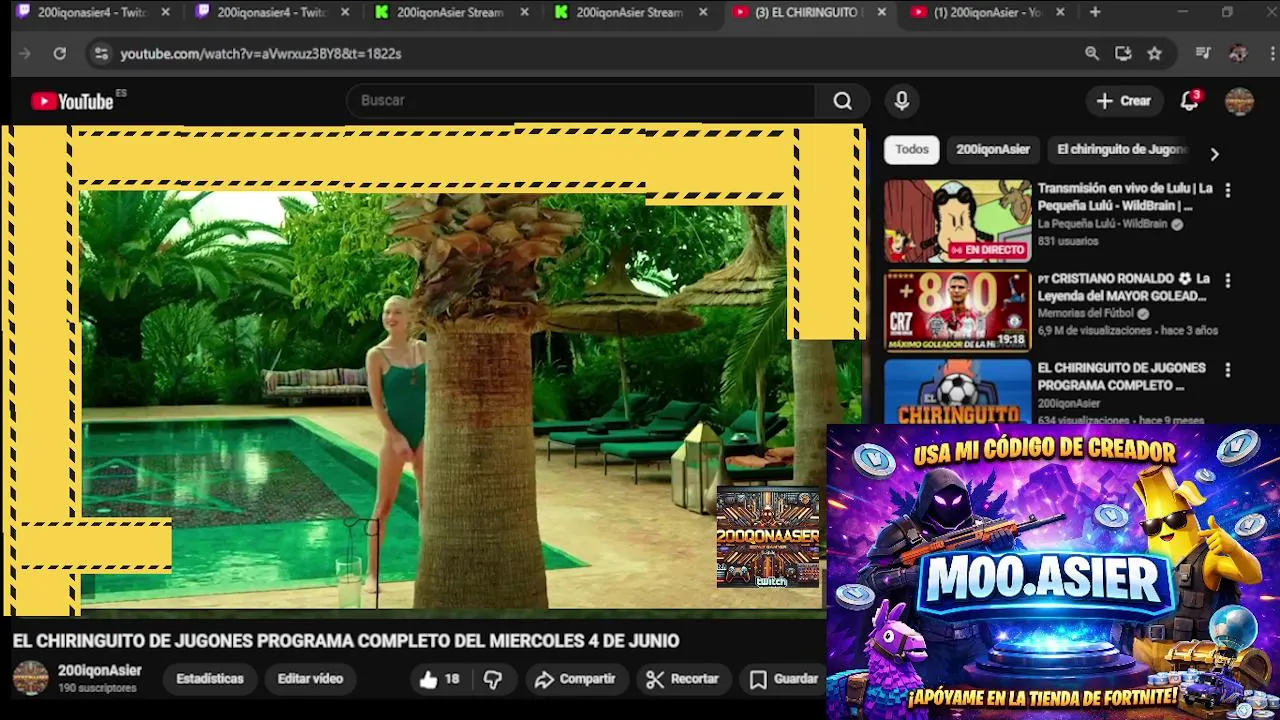Show more filter chips with right chevron
The width and height of the screenshot is (1280, 720).
click(x=1214, y=154)
